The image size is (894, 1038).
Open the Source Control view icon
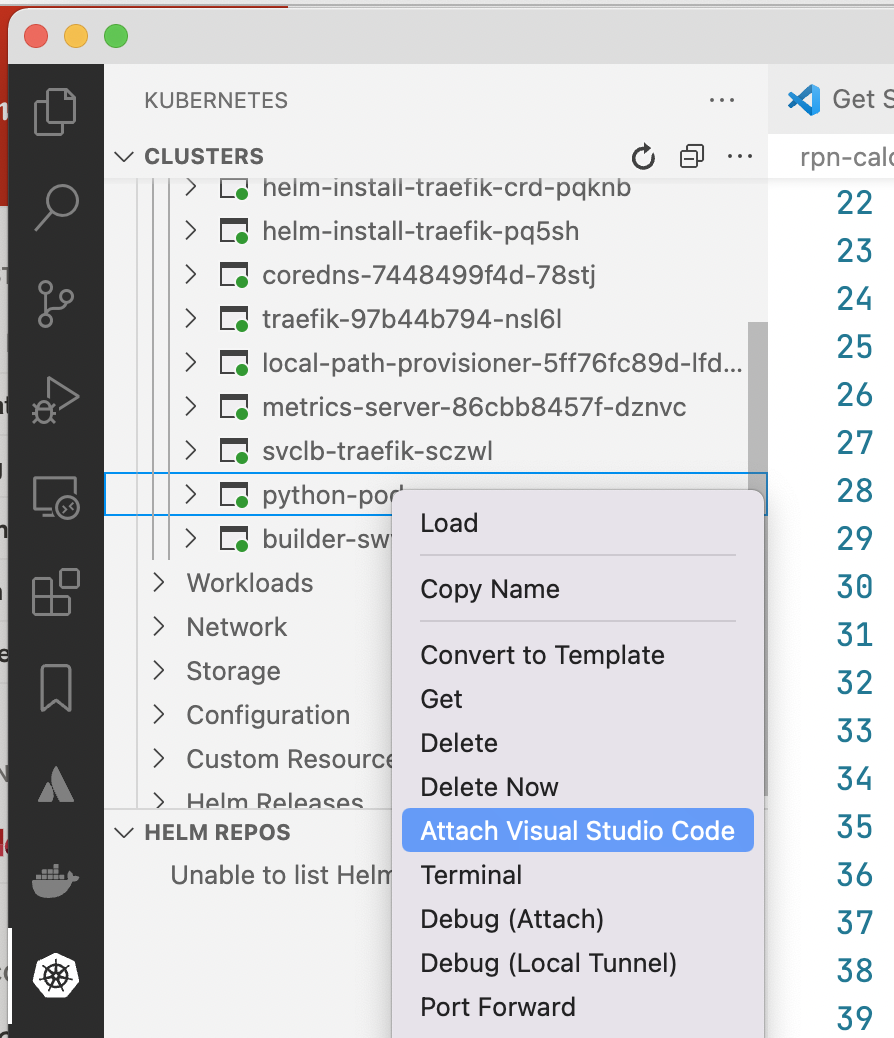56,304
